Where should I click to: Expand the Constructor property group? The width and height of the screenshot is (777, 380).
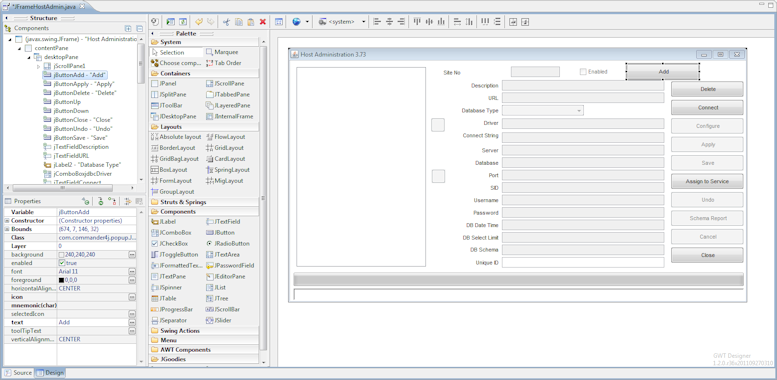7,220
